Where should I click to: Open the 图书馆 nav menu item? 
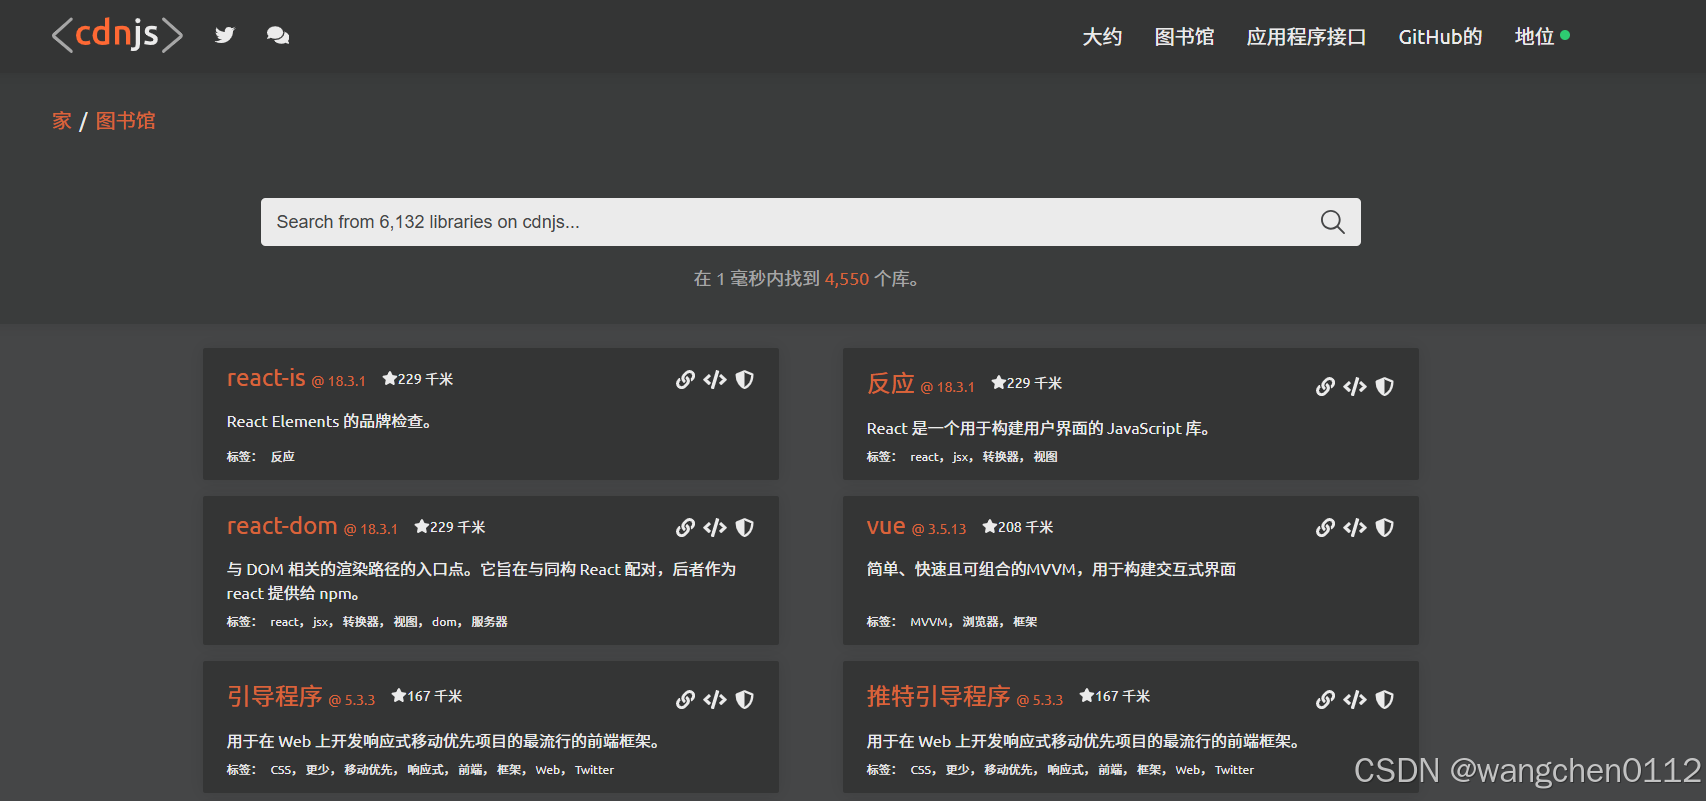point(1184,37)
